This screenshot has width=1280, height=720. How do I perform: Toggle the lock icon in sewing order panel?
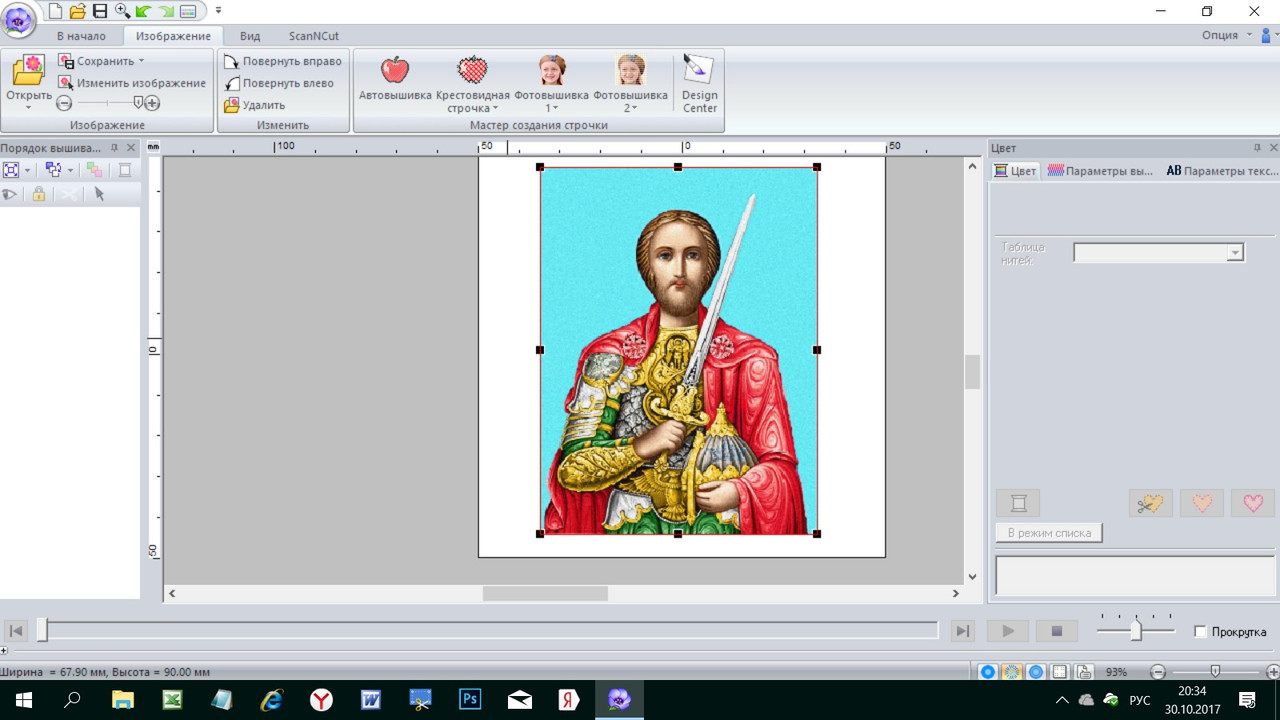[x=39, y=194]
